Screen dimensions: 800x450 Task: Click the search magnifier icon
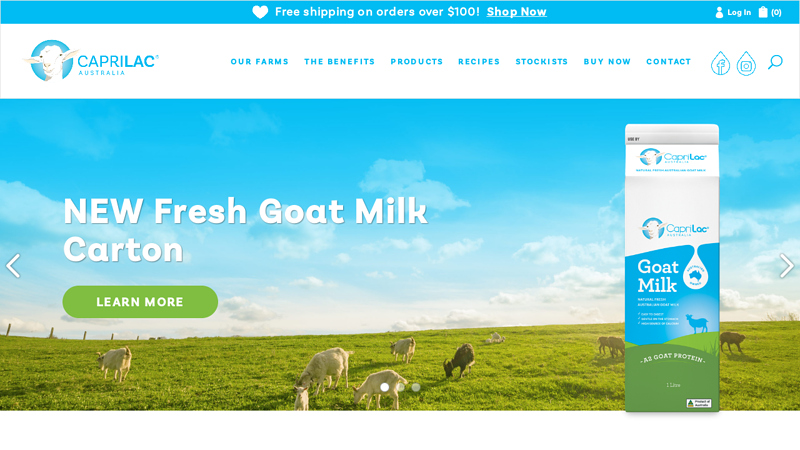[x=775, y=62]
